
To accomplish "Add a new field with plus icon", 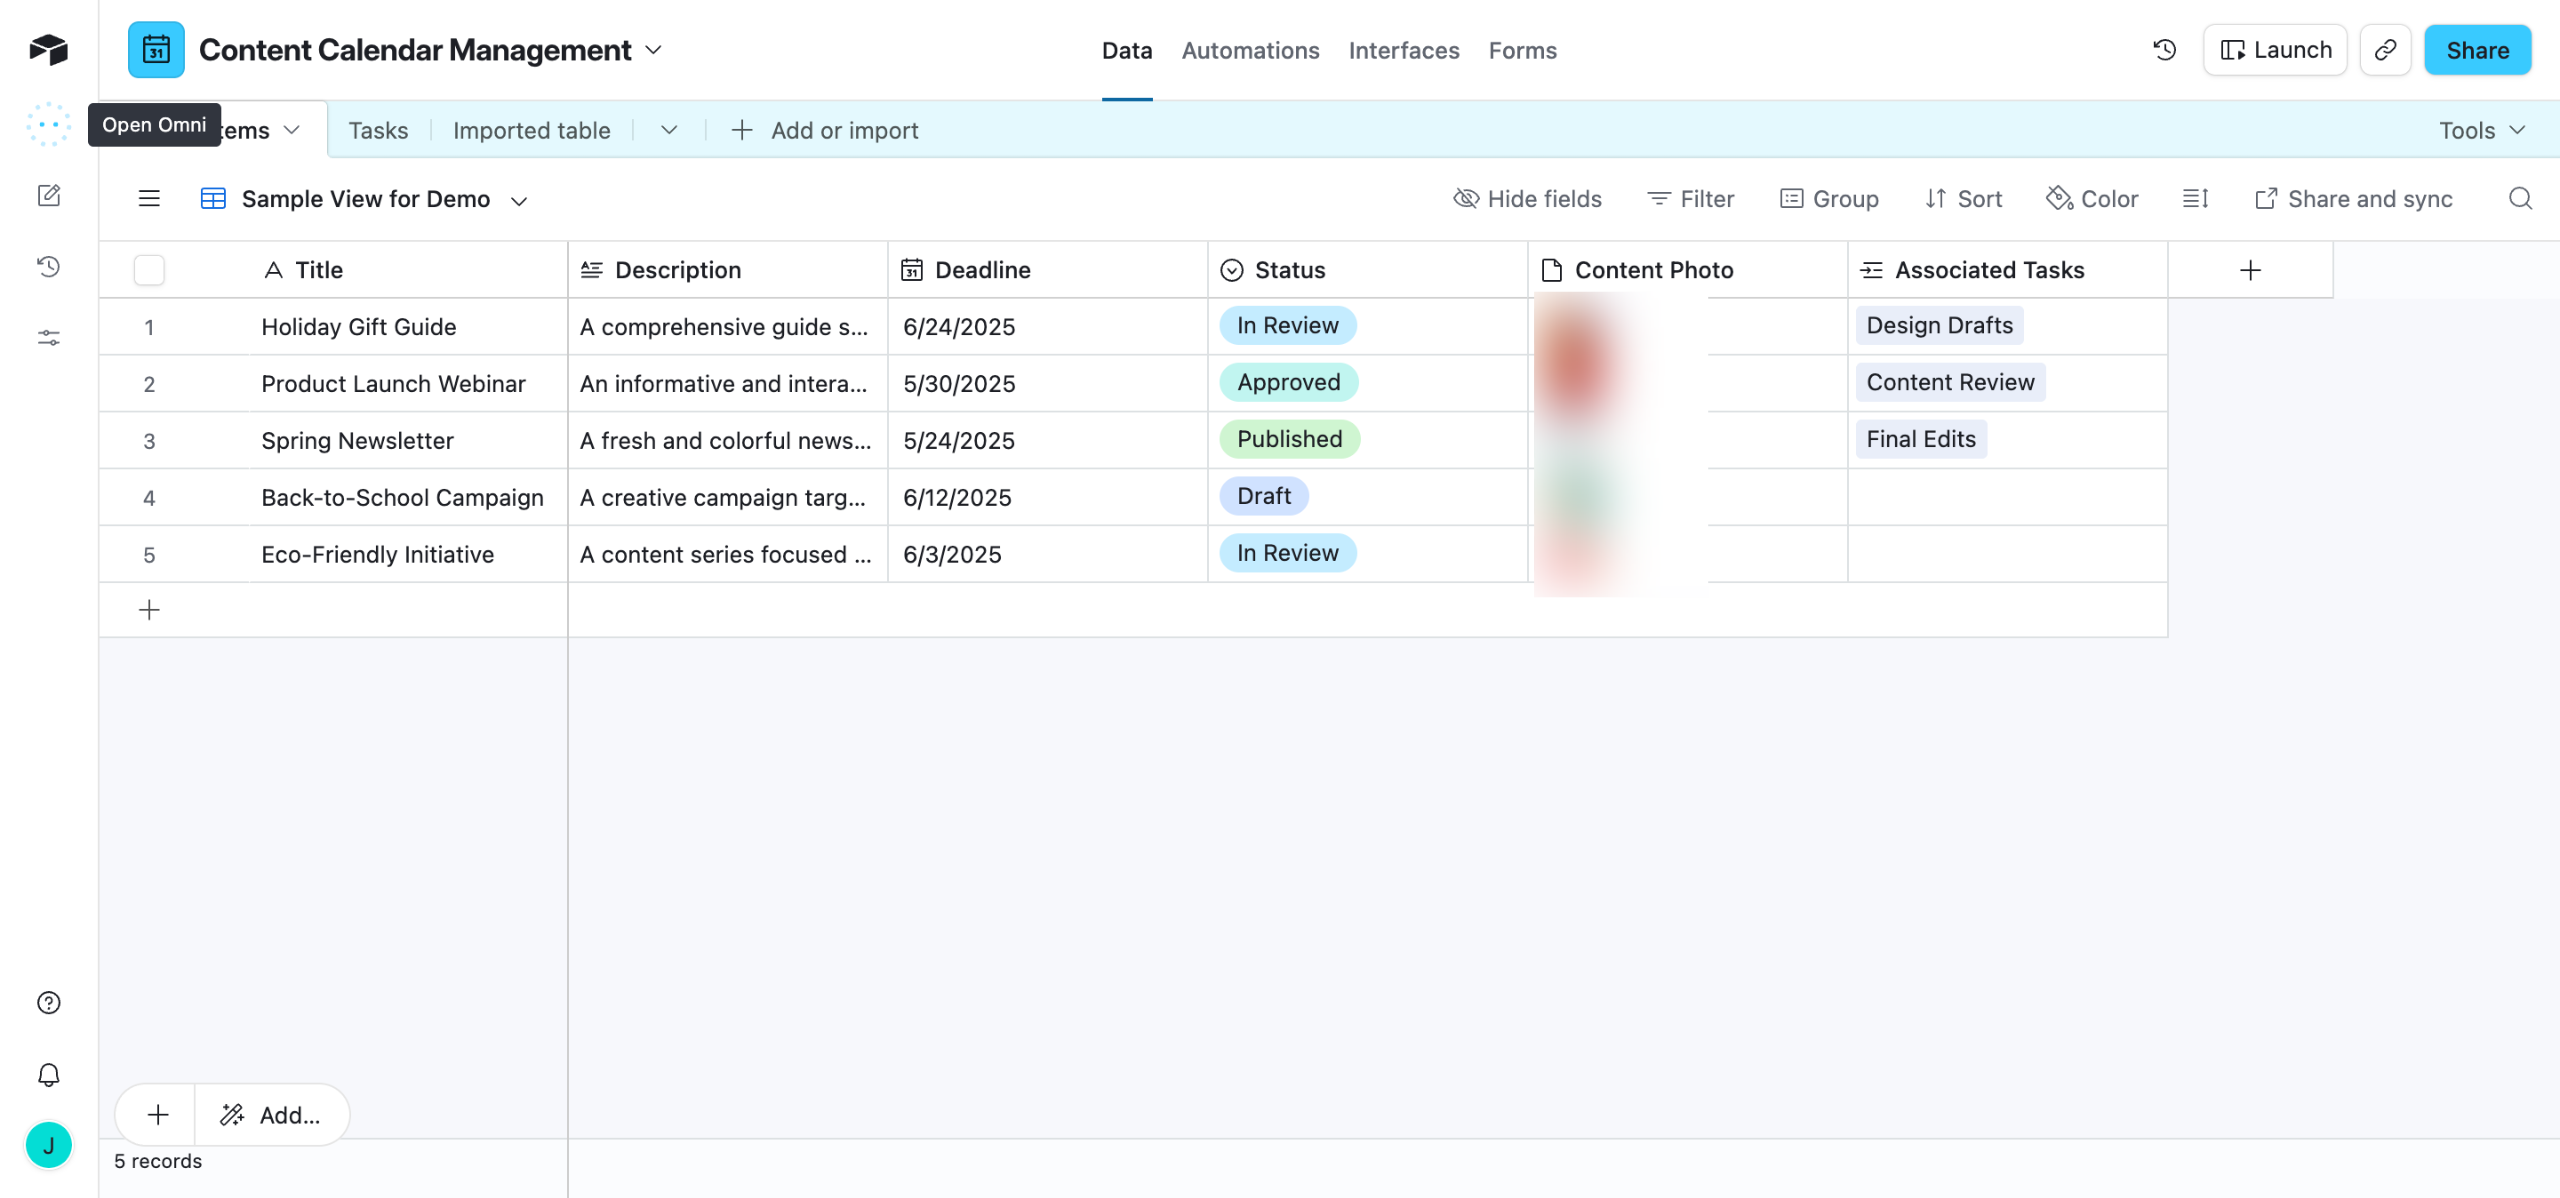I will (2250, 270).
